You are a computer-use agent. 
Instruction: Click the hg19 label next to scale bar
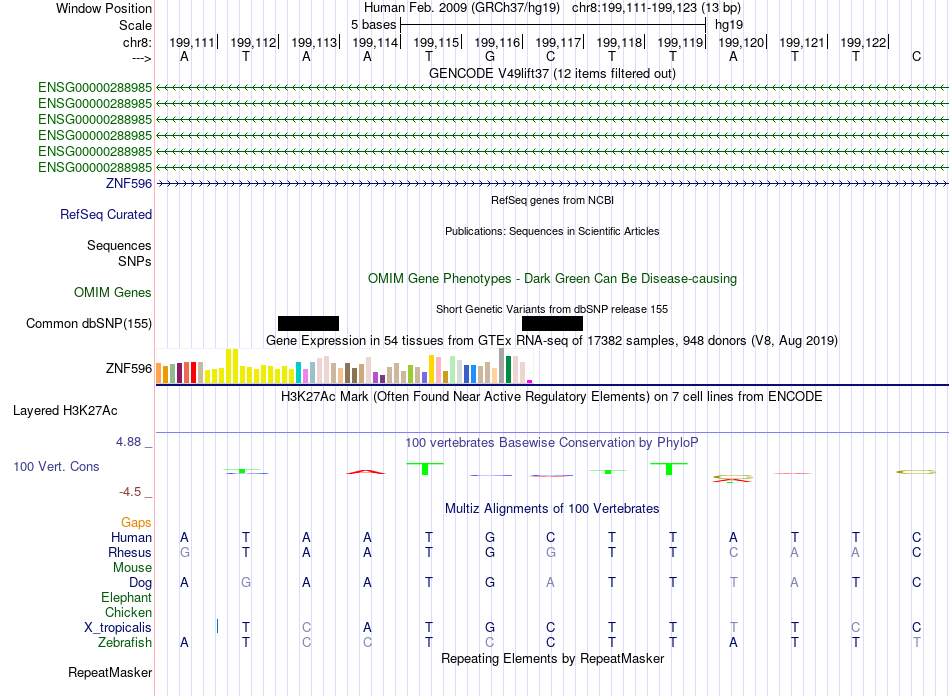pos(729,25)
